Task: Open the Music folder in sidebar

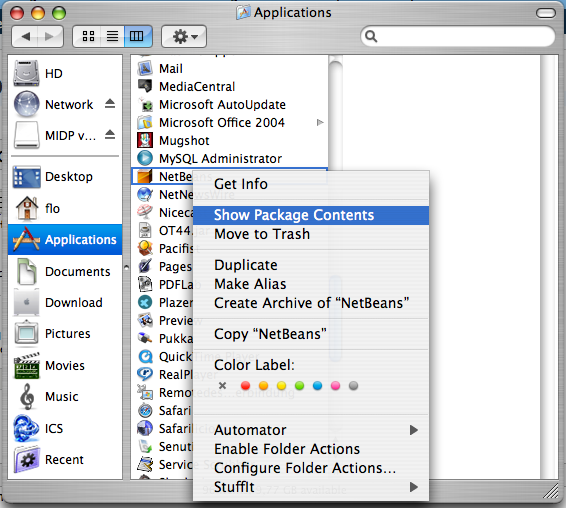Action: click(x=48, y=396)
